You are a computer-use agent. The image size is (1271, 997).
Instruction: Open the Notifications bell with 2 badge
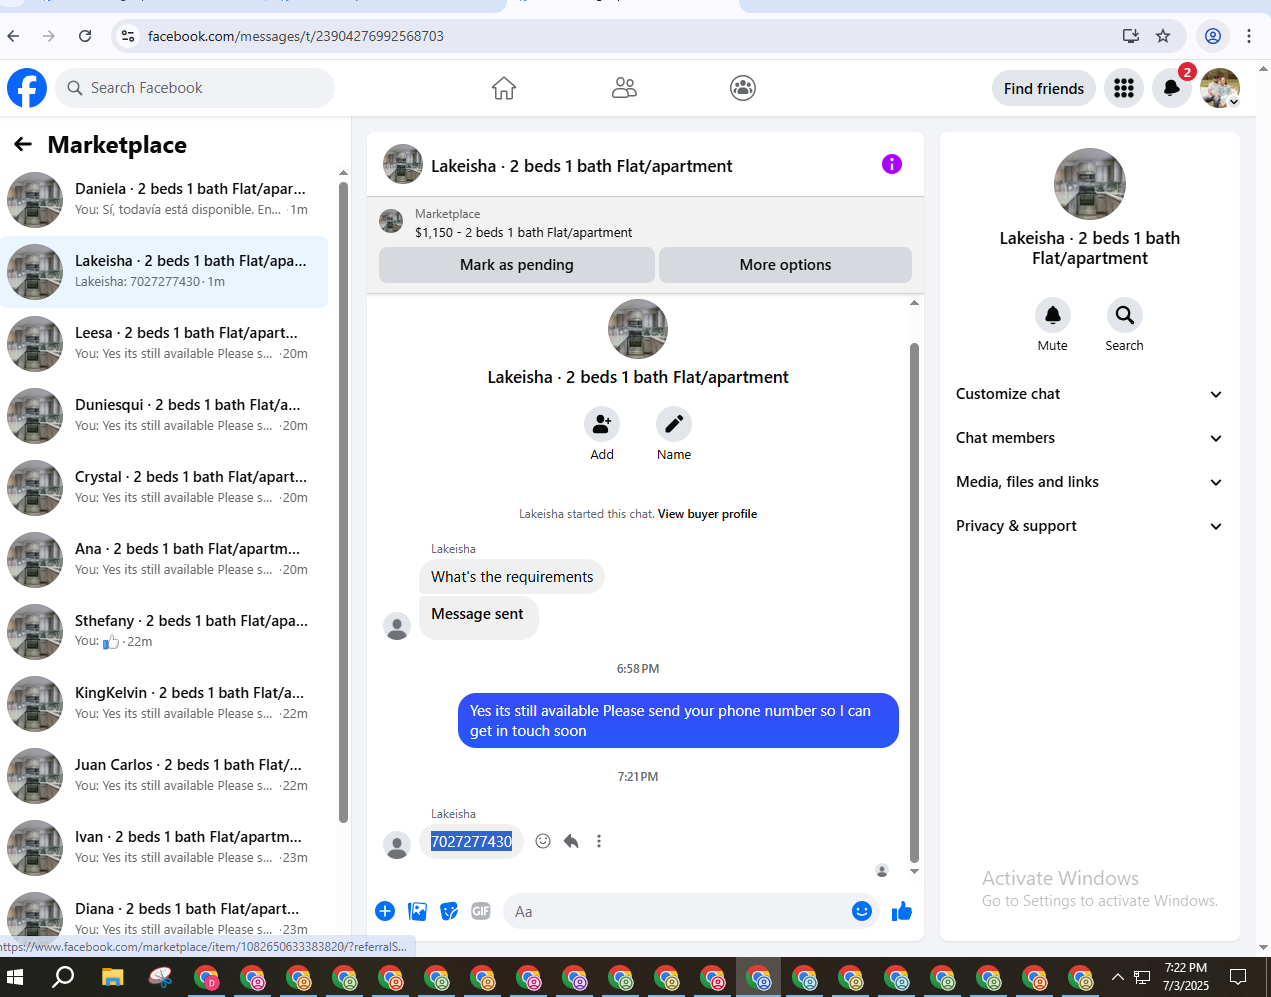pos(1172,88)
